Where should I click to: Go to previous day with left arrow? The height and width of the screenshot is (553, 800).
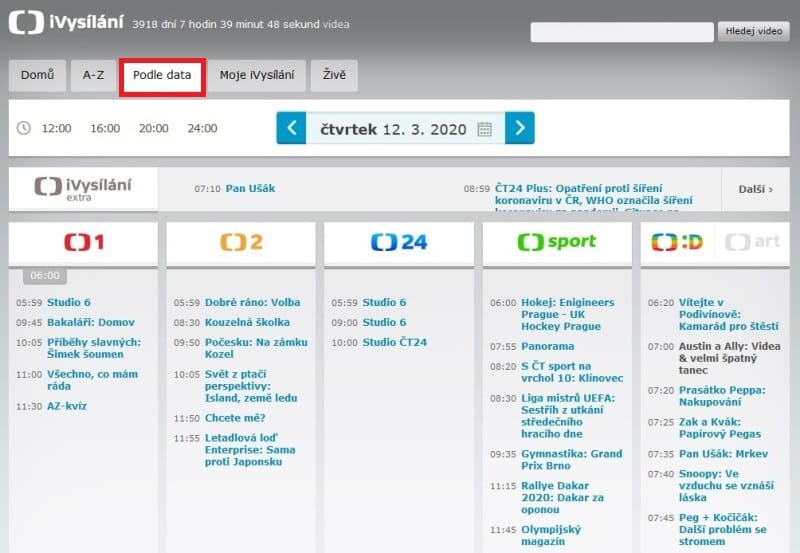pyautogui.click(x=291, y=128)
